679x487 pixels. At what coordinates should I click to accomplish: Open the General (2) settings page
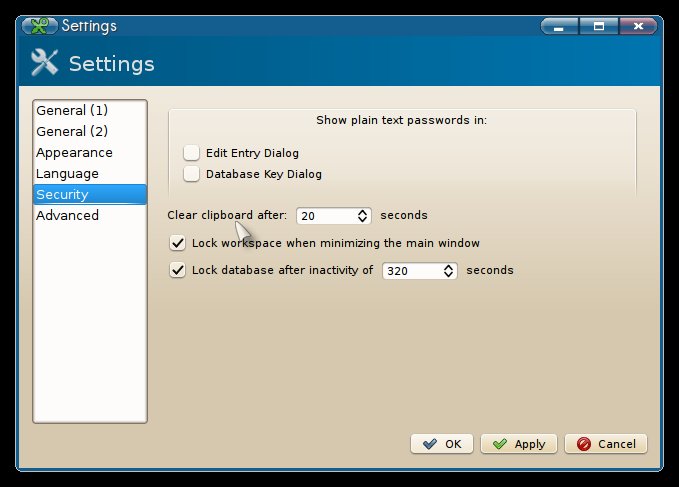[x=71, y=131]
